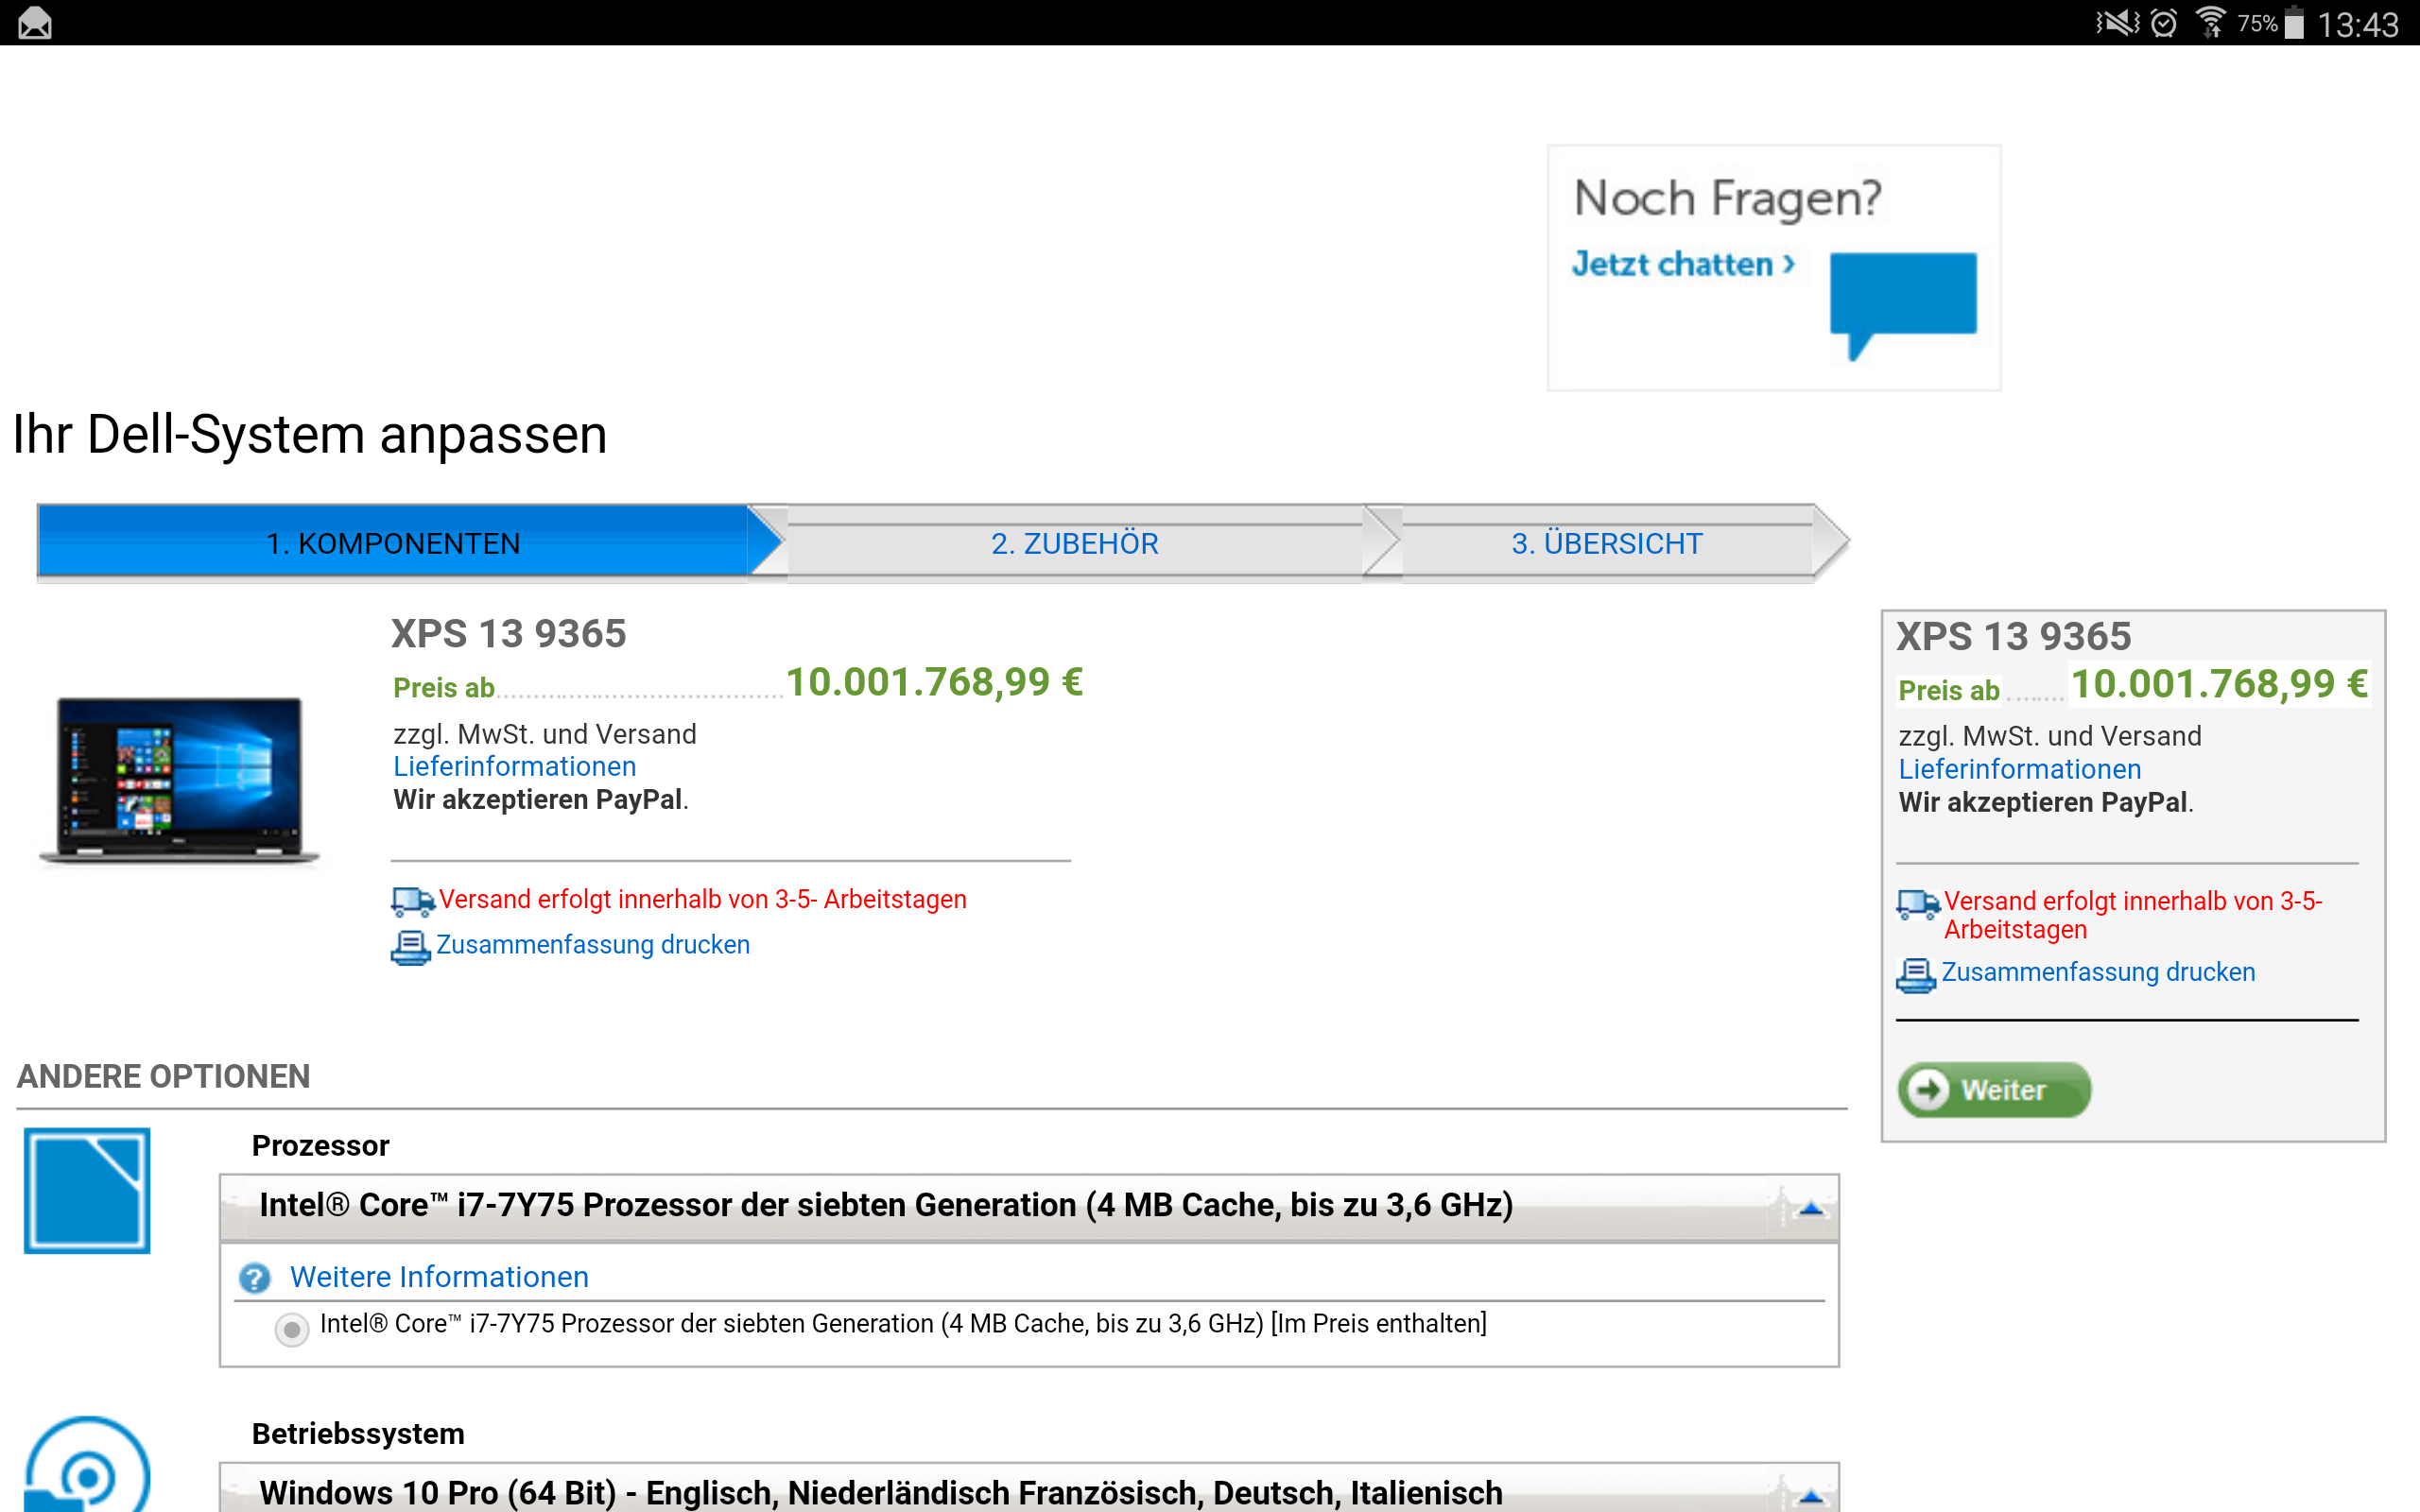Switch to the 2. ZUBEHÖR step

pyautogui.click(x=1074, y=543)
